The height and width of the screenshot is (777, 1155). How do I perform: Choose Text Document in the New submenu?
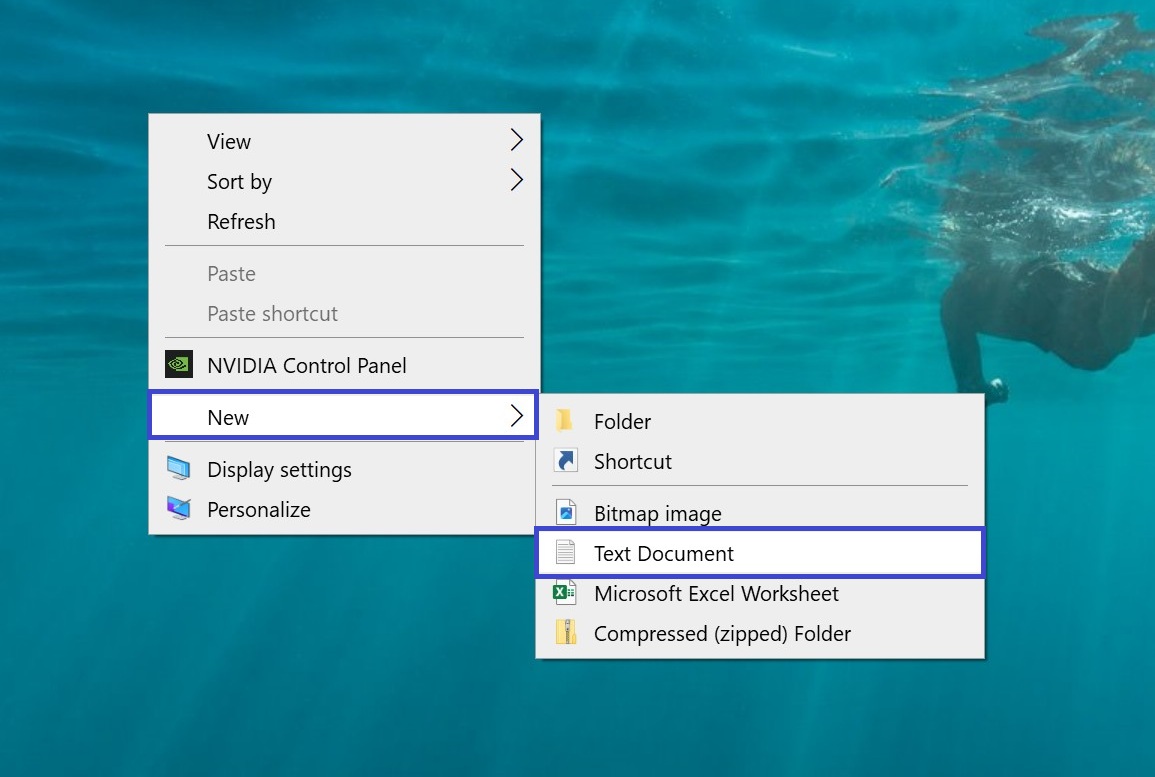664,553
